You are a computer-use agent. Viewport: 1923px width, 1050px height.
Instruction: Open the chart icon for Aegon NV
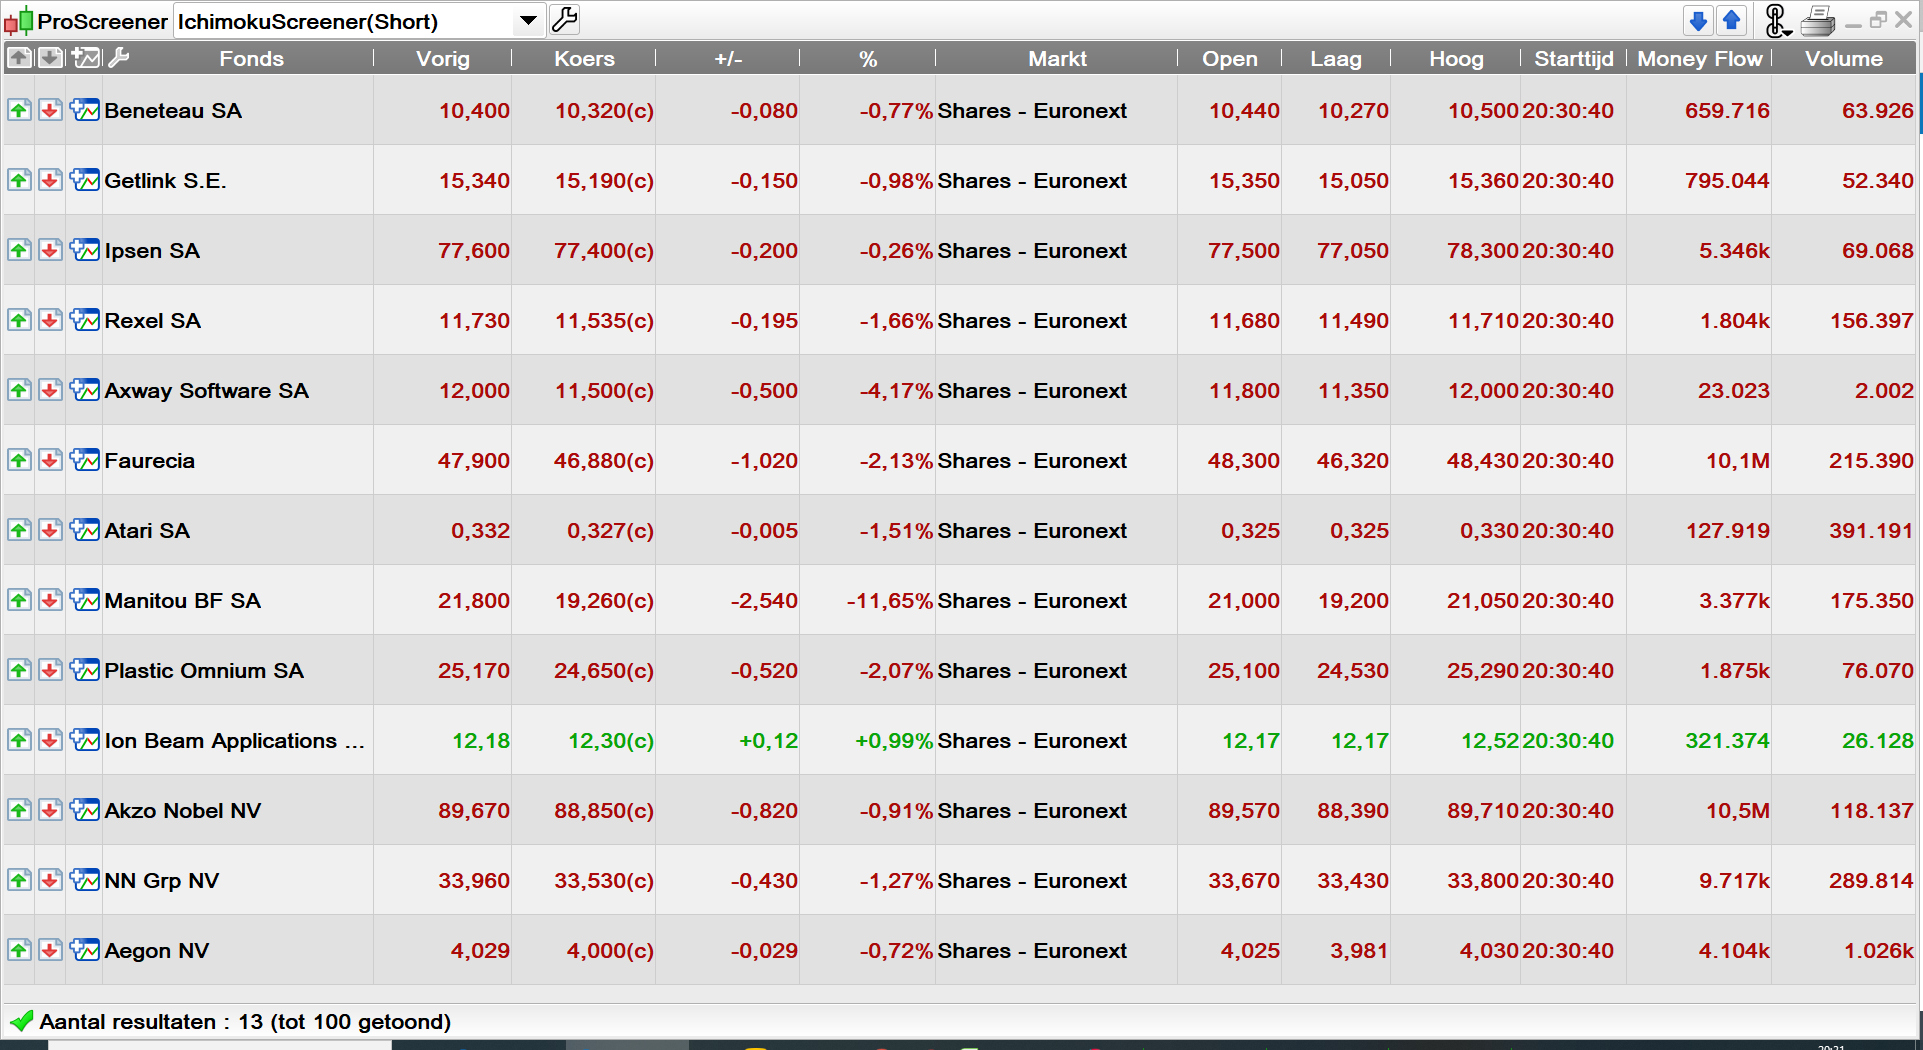tap(86, 950)
